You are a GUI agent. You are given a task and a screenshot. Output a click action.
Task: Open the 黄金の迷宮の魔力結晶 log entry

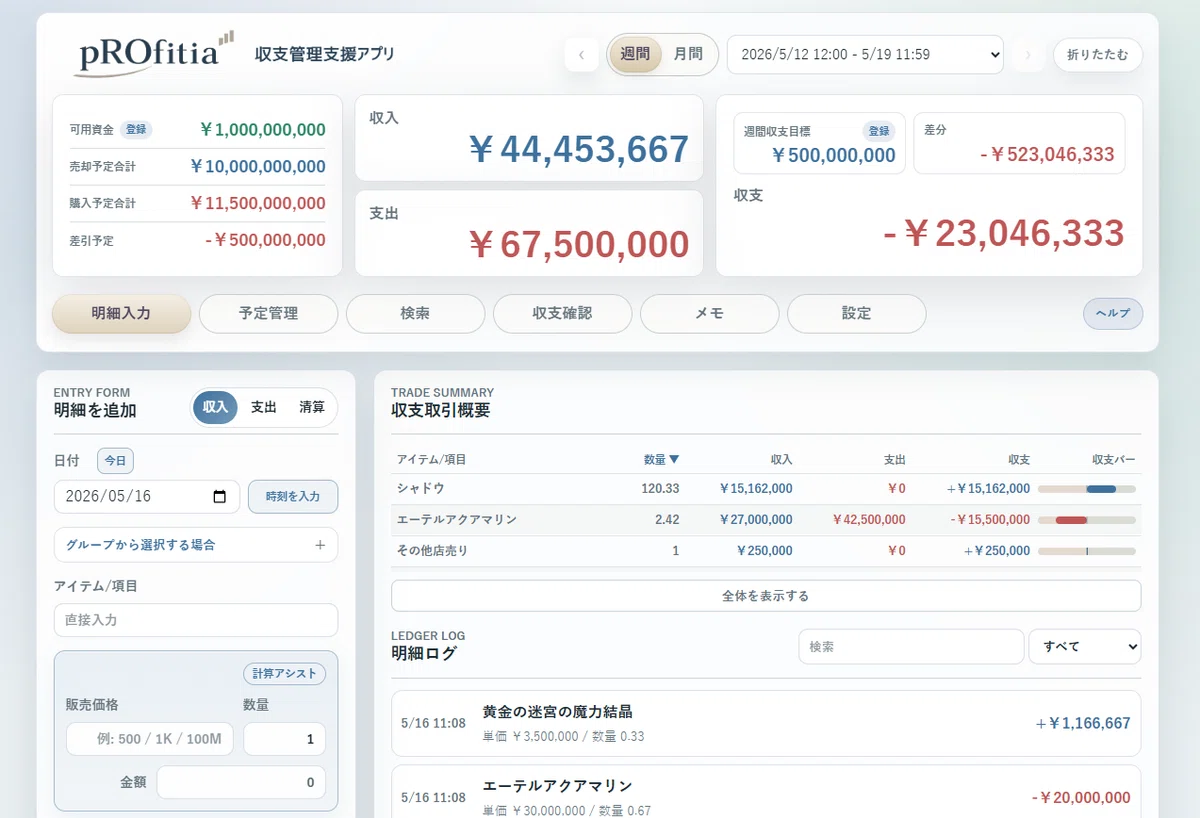click(766, 723)
